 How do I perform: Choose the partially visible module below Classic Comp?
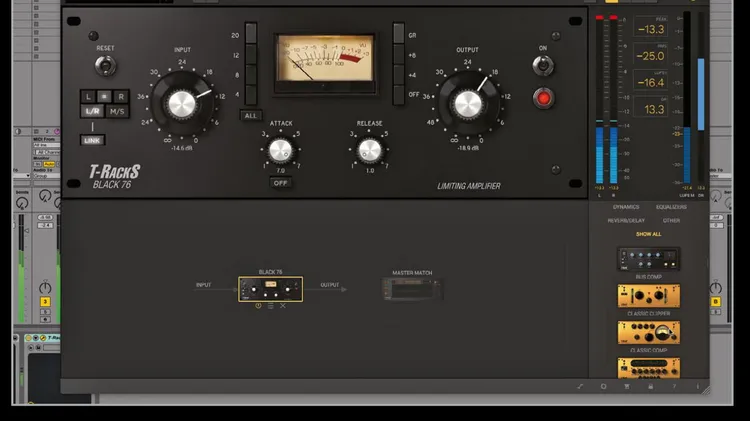649,368
